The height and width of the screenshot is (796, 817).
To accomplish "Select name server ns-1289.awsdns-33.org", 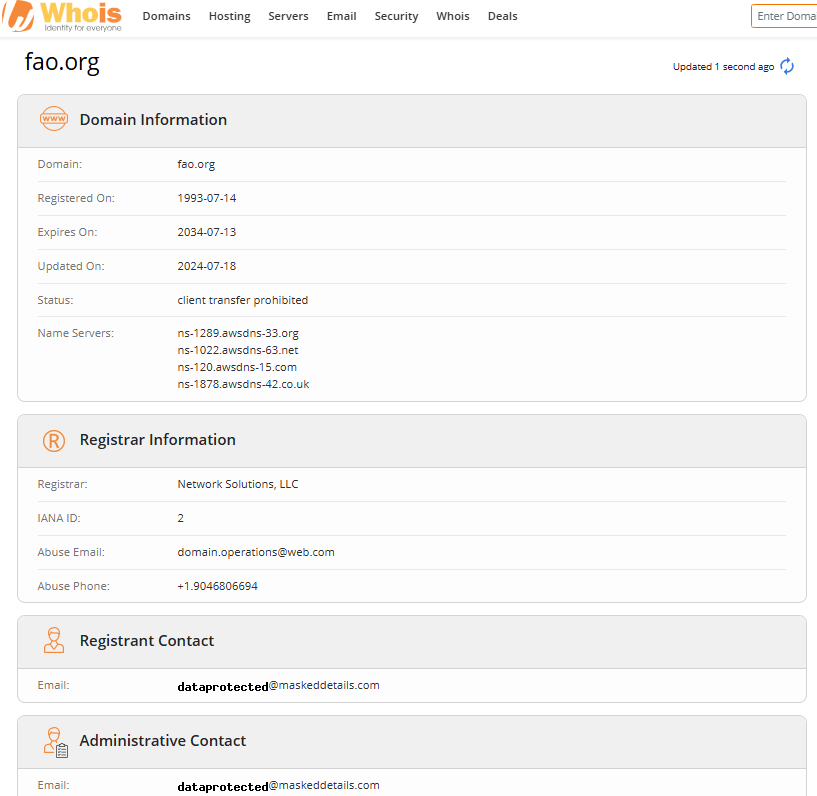I will [238, 333].
